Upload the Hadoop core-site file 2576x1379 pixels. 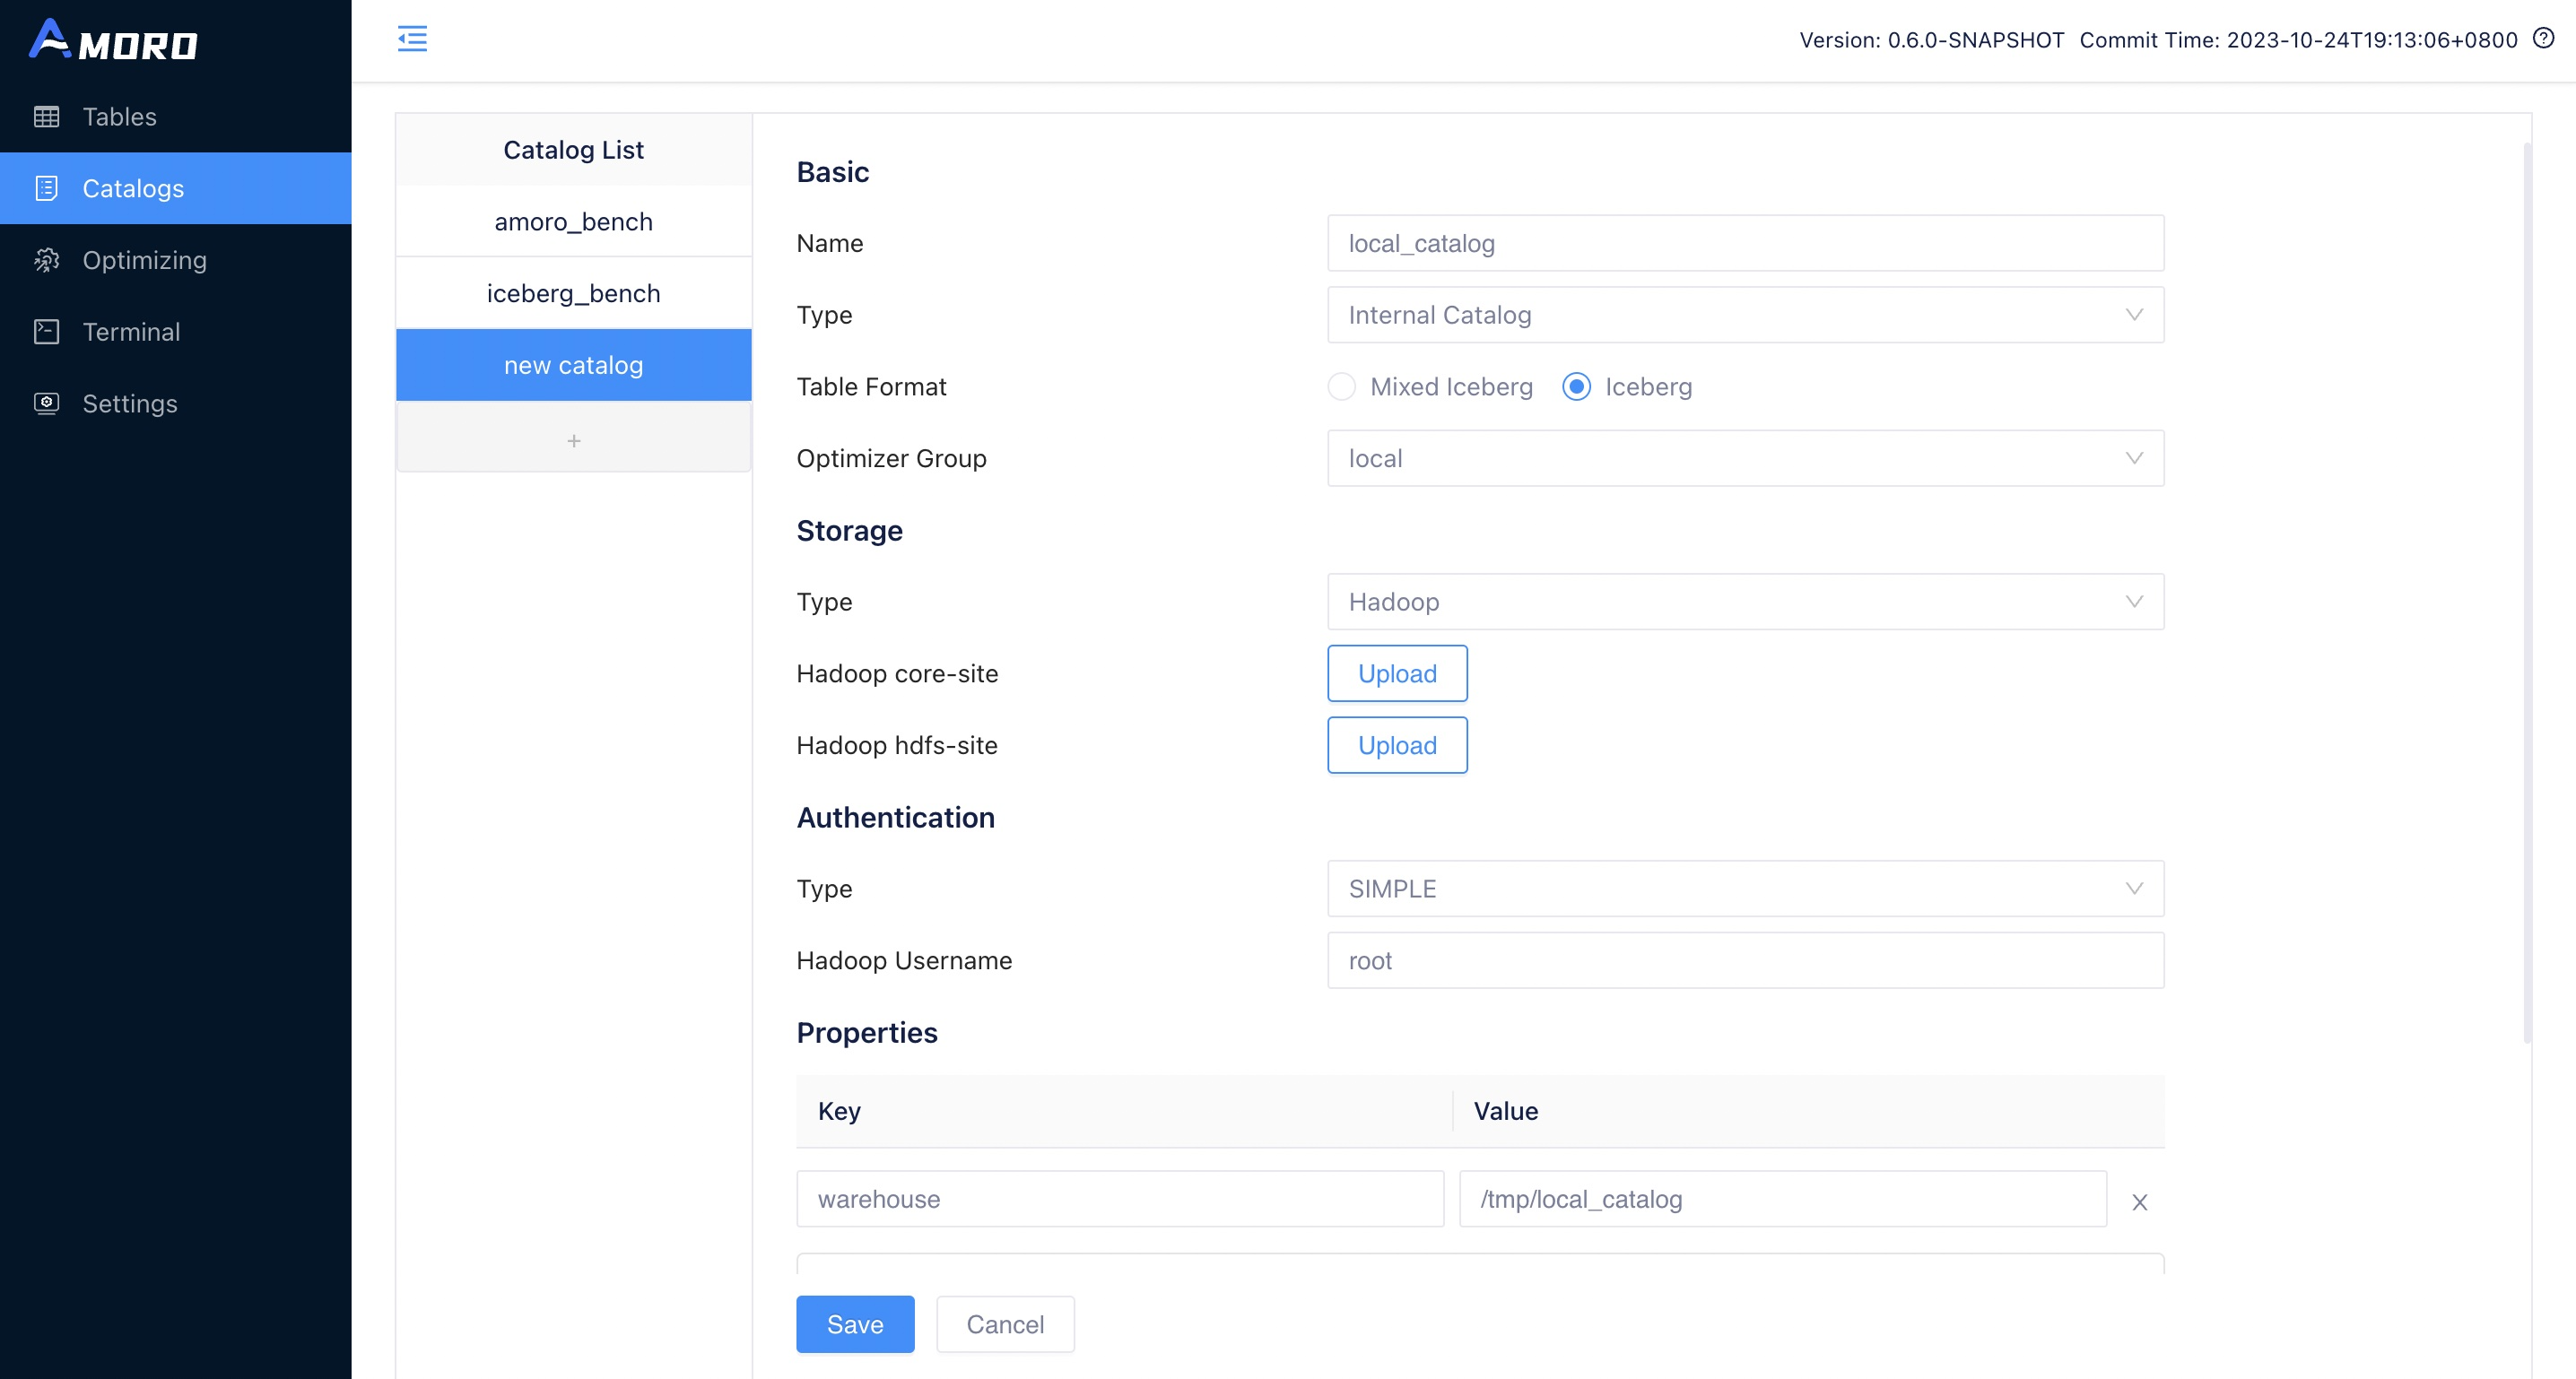(x=1396, y=673)
